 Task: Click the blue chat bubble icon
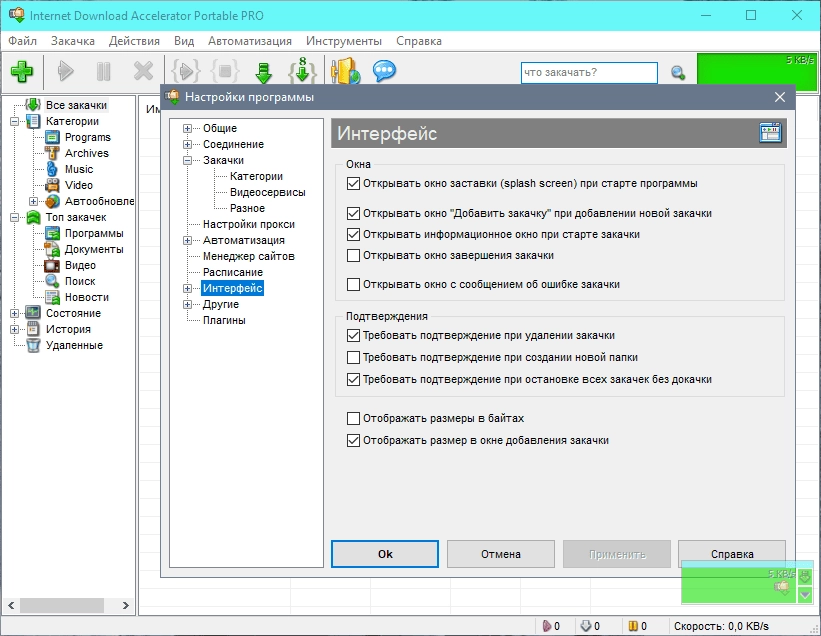coord(384,71)
